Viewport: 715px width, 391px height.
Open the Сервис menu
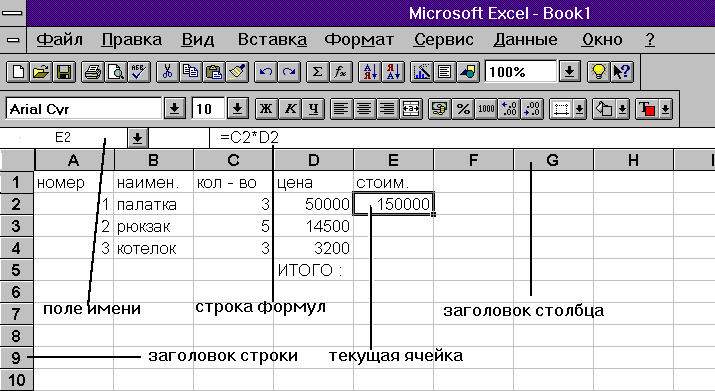click(443, 40)
